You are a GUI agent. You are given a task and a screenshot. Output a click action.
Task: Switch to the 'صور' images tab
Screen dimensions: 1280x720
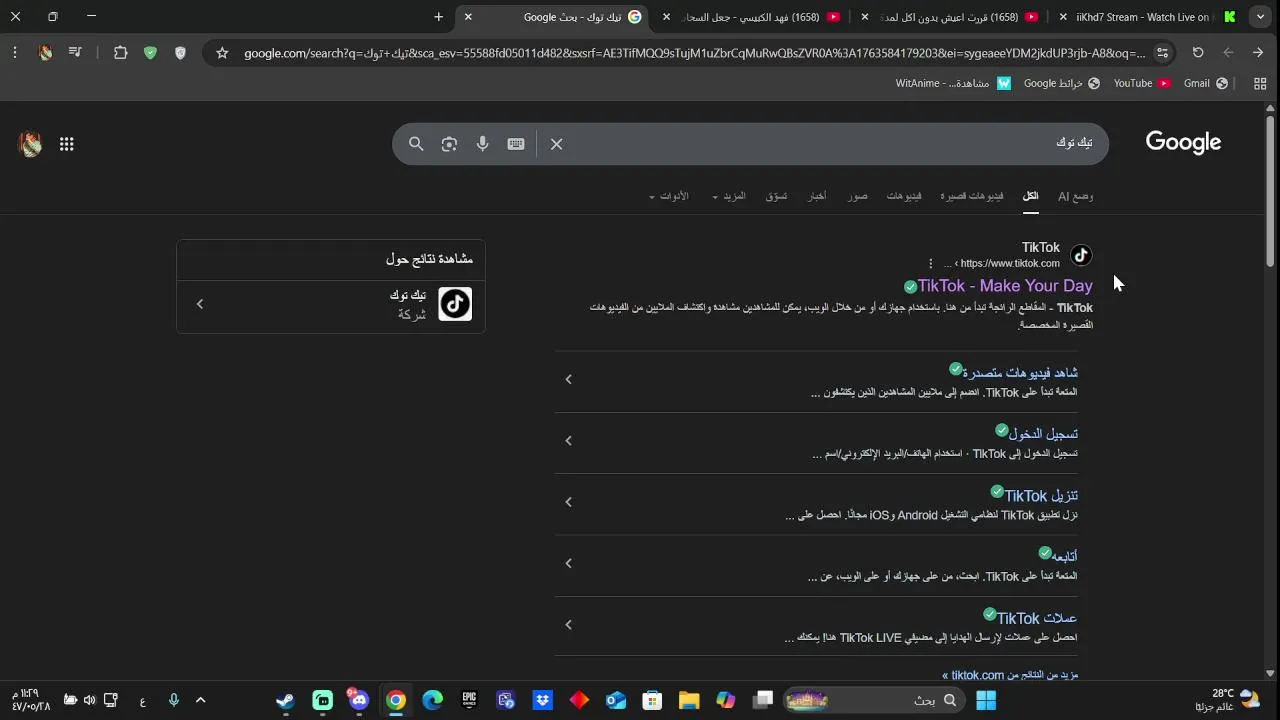tap(857, 196)
